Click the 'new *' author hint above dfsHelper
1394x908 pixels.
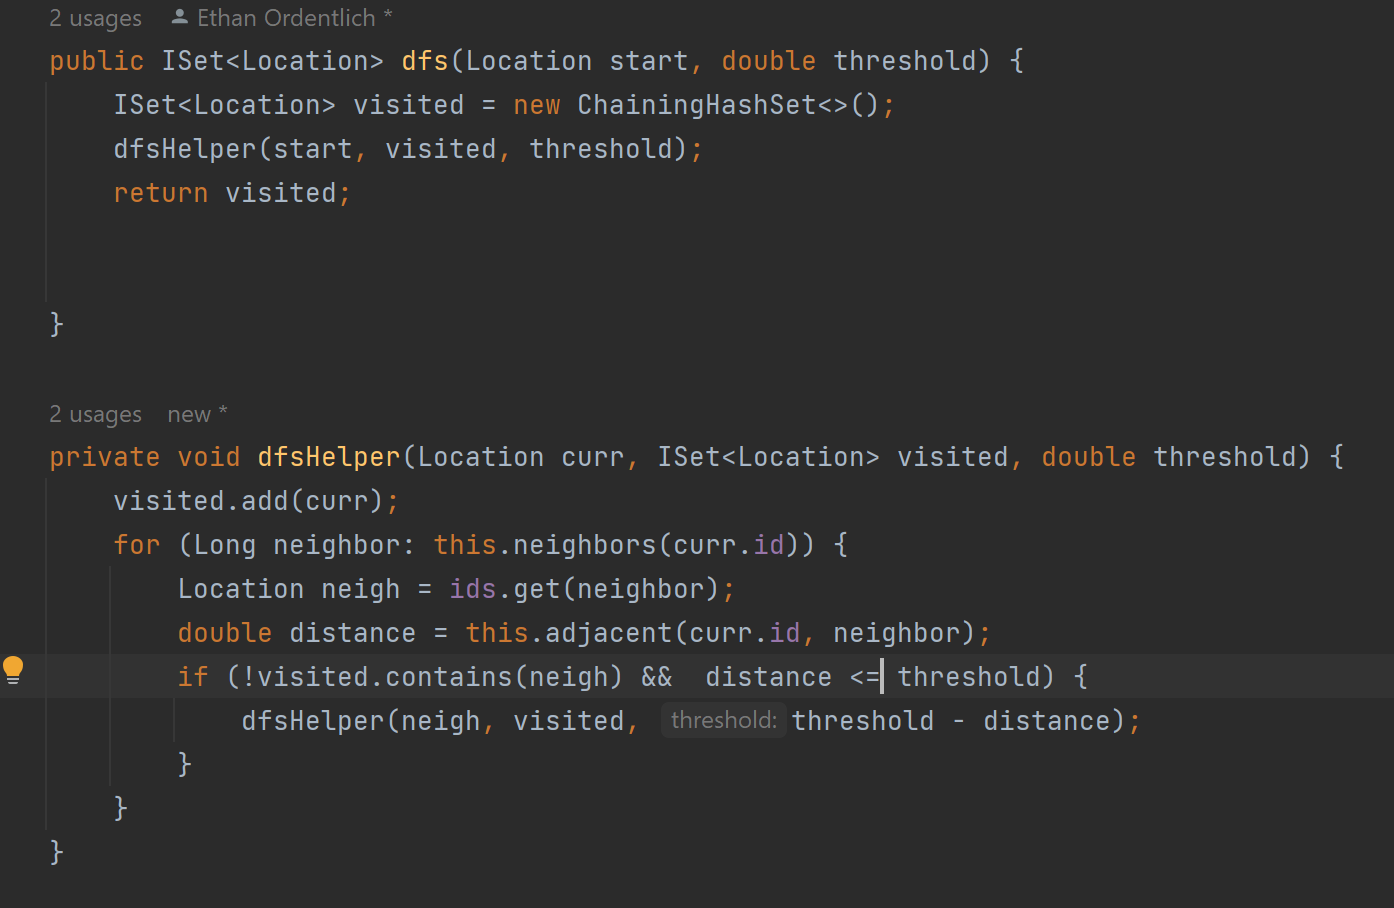[197, 414]
